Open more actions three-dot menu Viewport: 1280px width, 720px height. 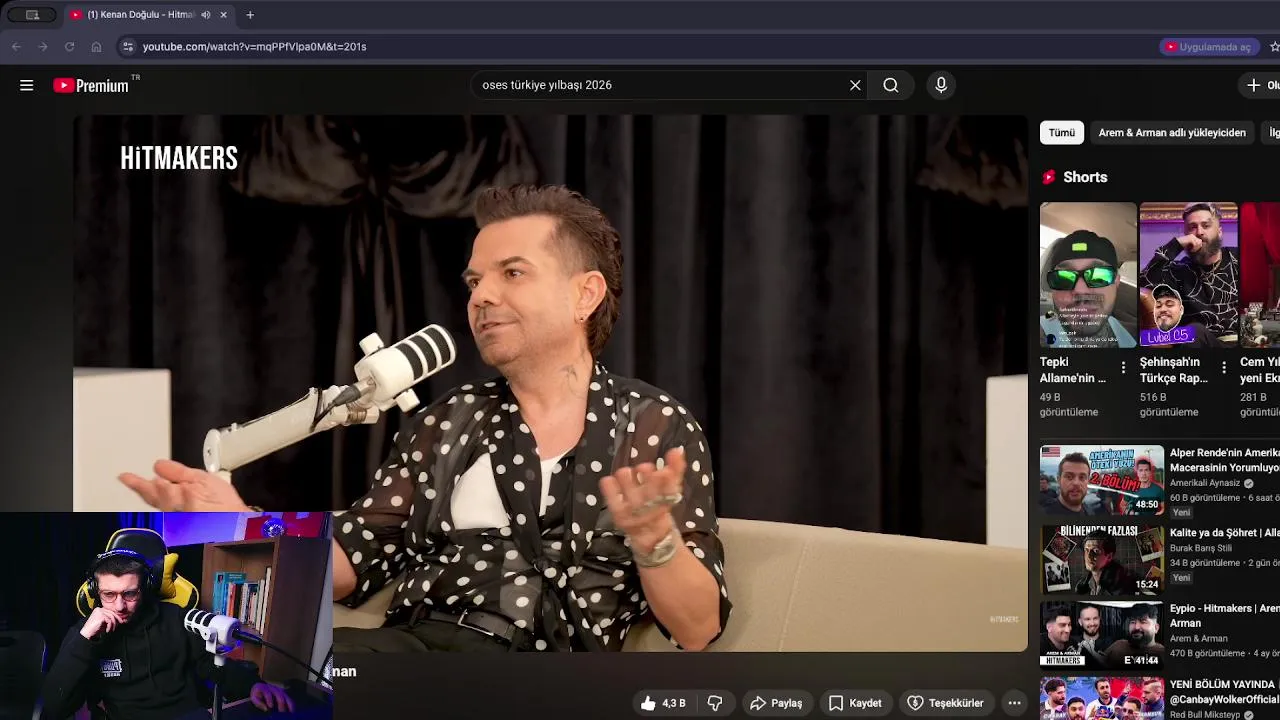[1014, 703]
